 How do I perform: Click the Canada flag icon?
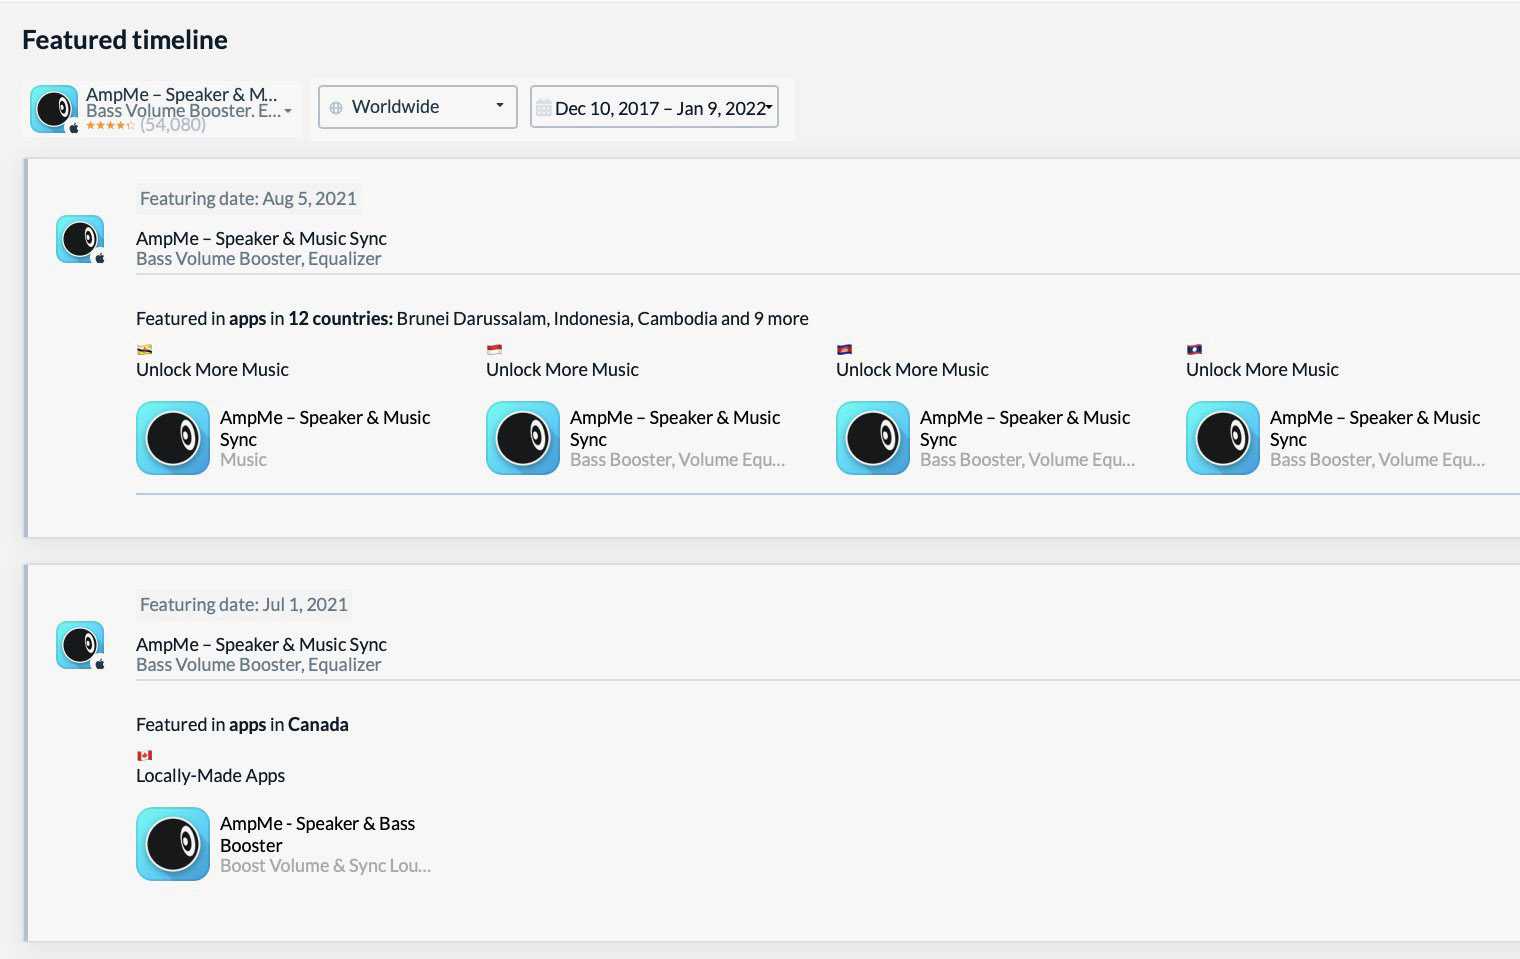(x=144, y=756)
